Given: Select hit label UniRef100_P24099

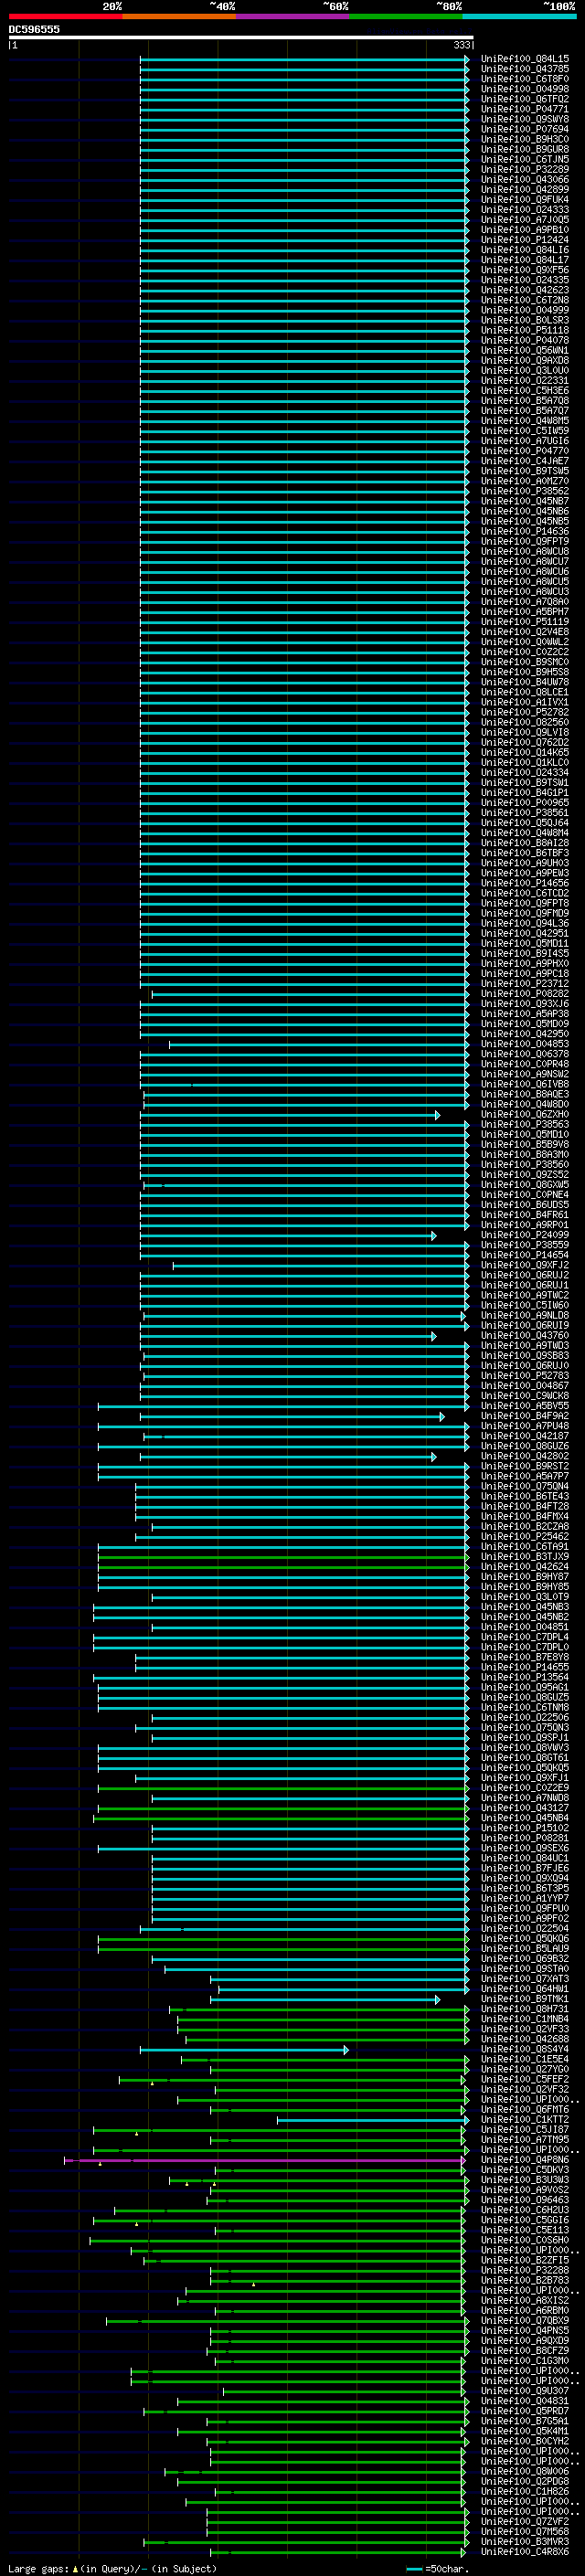Looking at the screenshot, I should pyautogui.click(x=525, y=1235).
